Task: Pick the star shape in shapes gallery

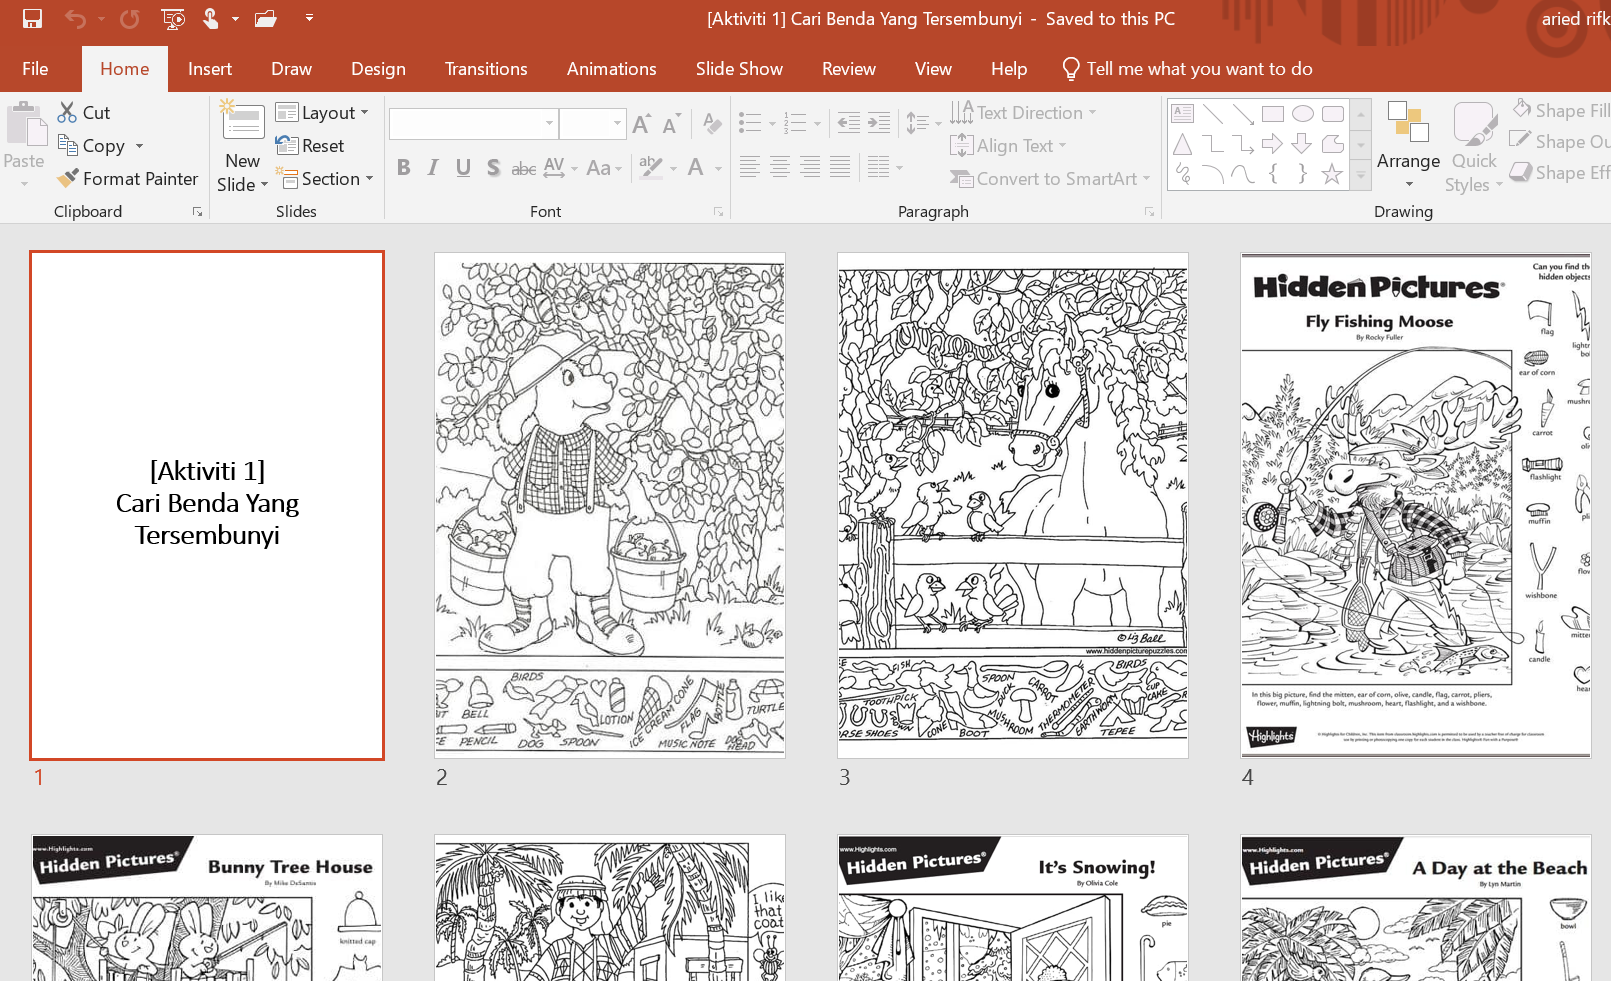Action: (x=1332, y=175)
